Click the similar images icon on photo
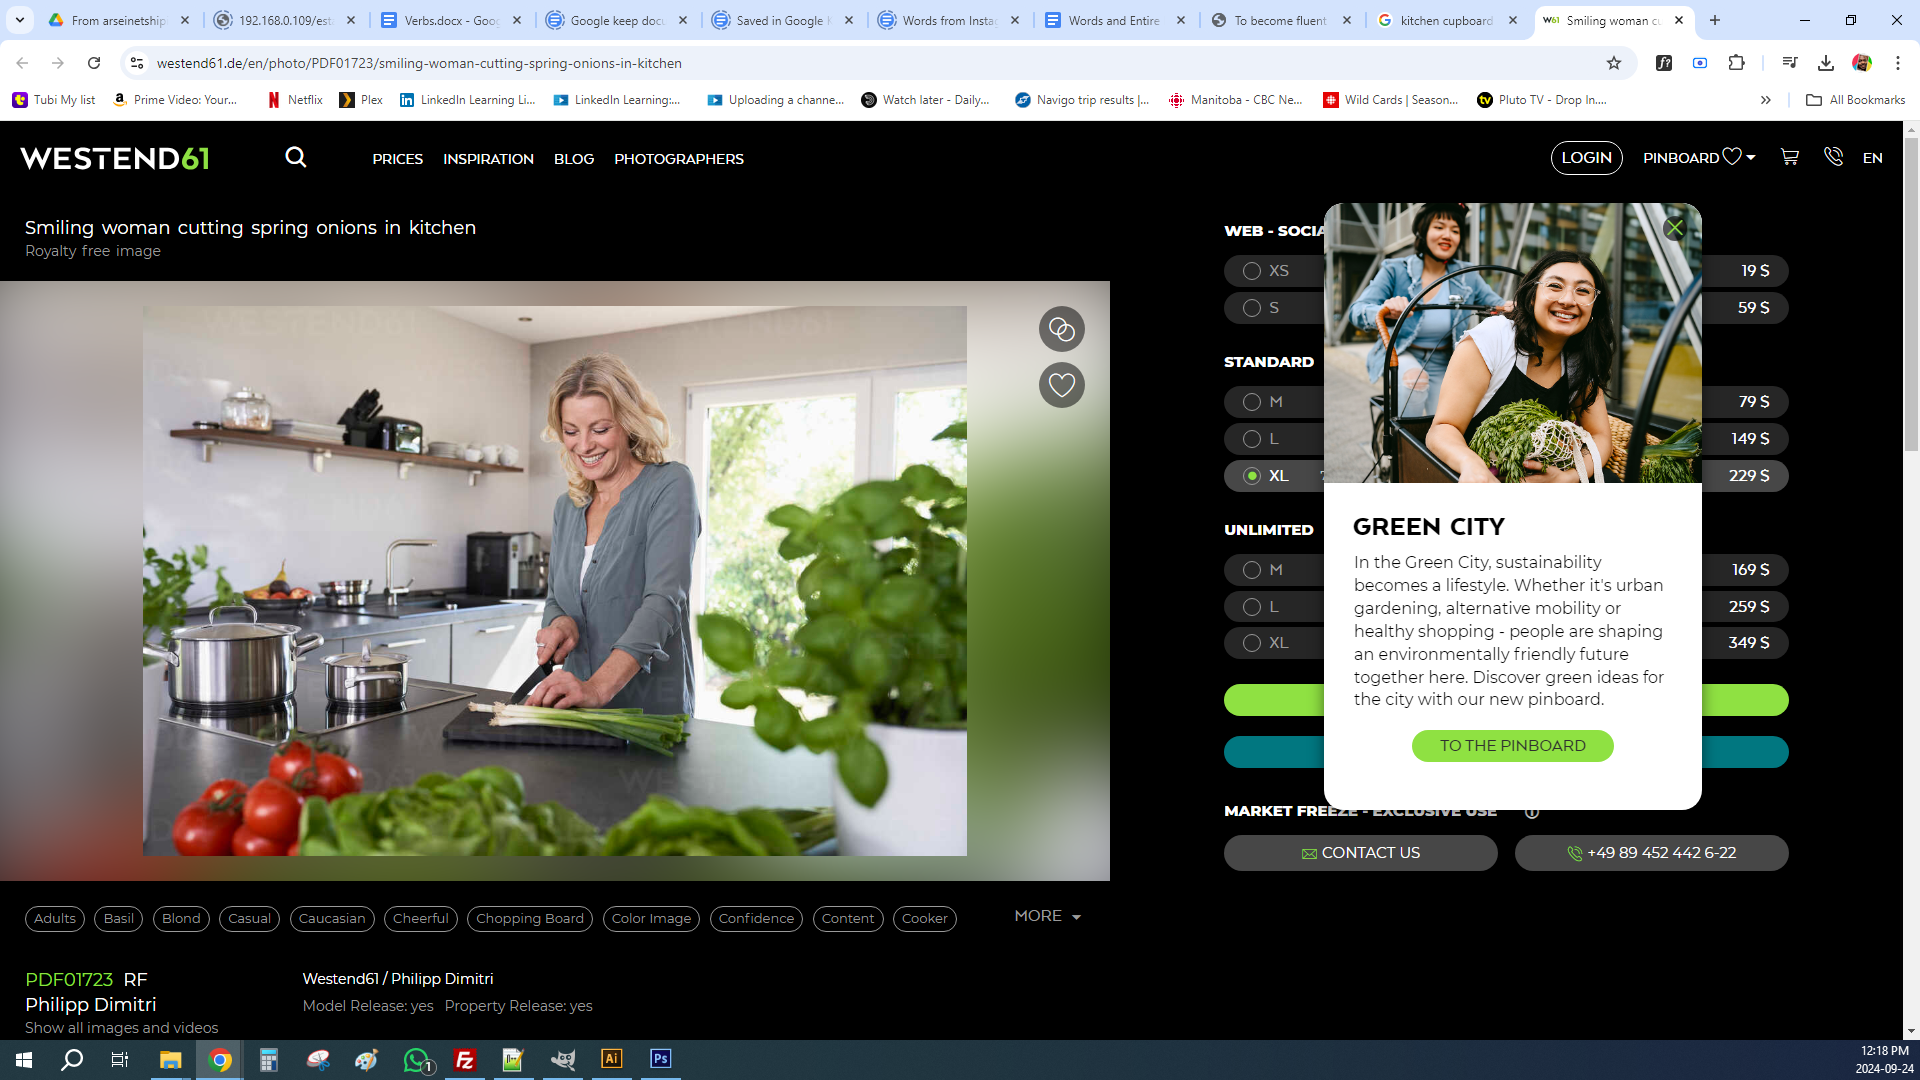 [x=1061, y=329]
